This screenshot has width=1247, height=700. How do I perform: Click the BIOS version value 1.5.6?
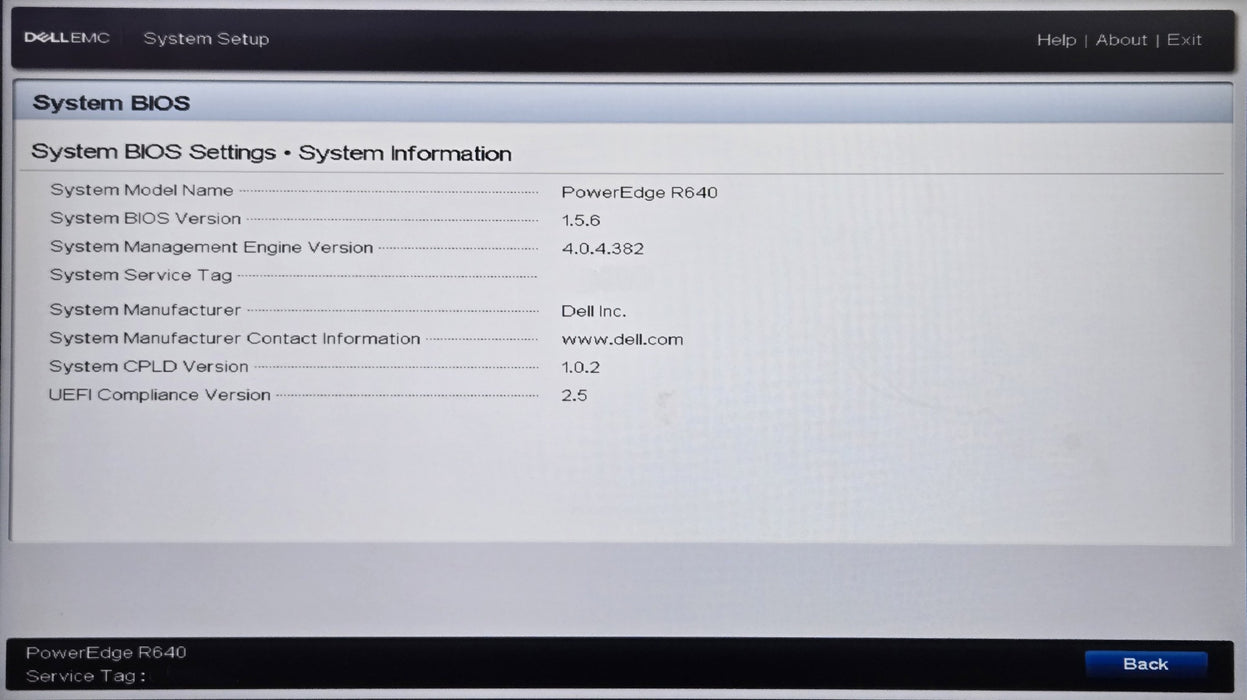[581, 220]
